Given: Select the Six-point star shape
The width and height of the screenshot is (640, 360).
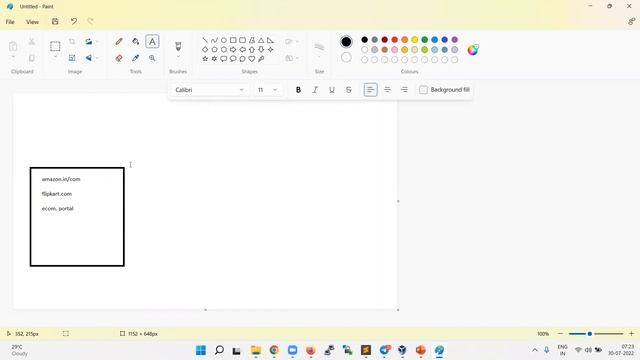Looking at the screenshot, I should pos(214,59).
